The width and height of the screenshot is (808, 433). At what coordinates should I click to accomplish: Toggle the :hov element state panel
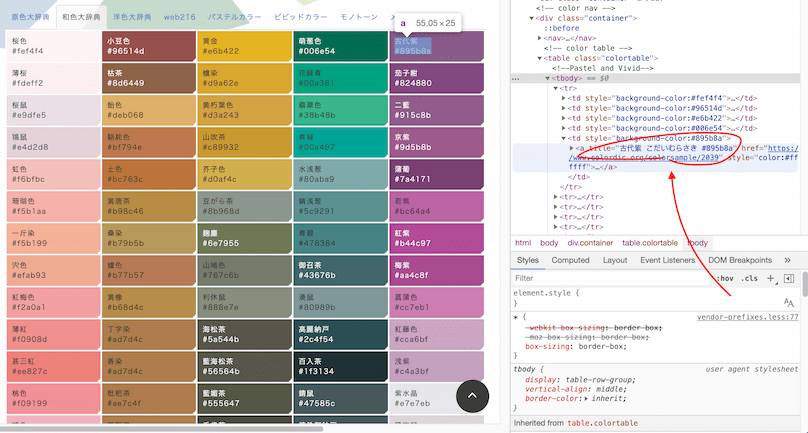point(725,278)
